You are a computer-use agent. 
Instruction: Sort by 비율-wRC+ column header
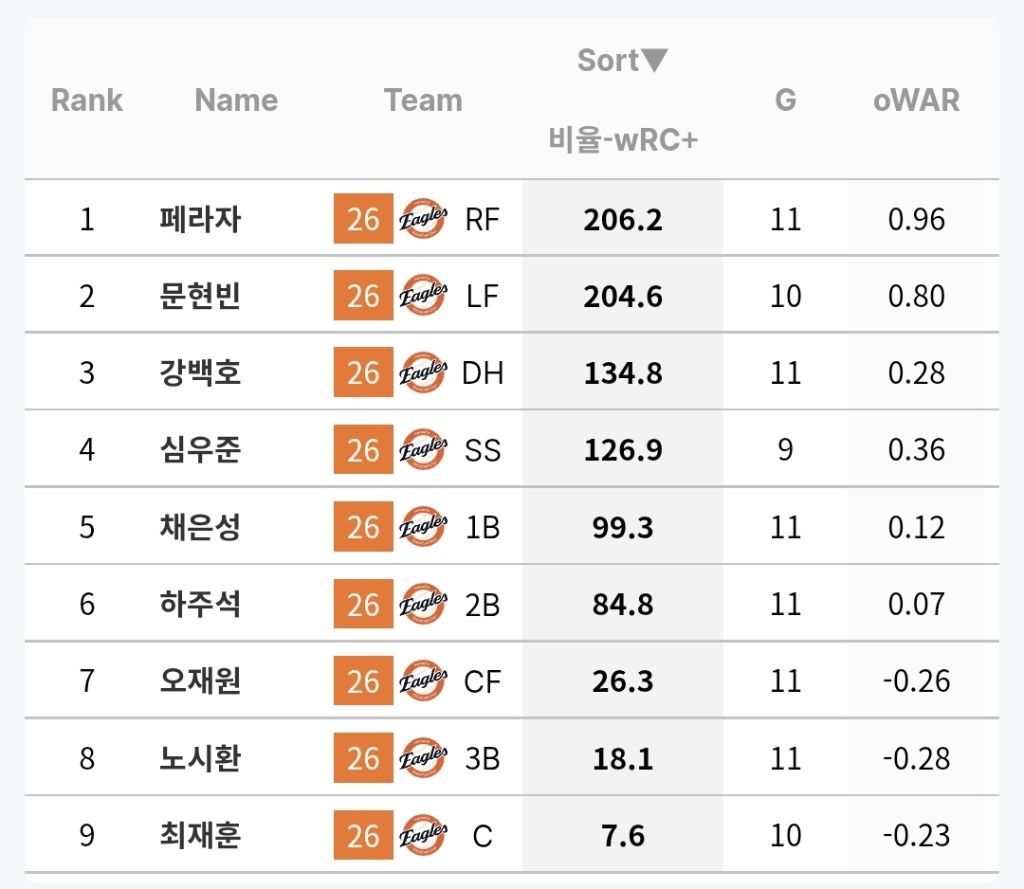pyautogui.click(x=622, y=139)
